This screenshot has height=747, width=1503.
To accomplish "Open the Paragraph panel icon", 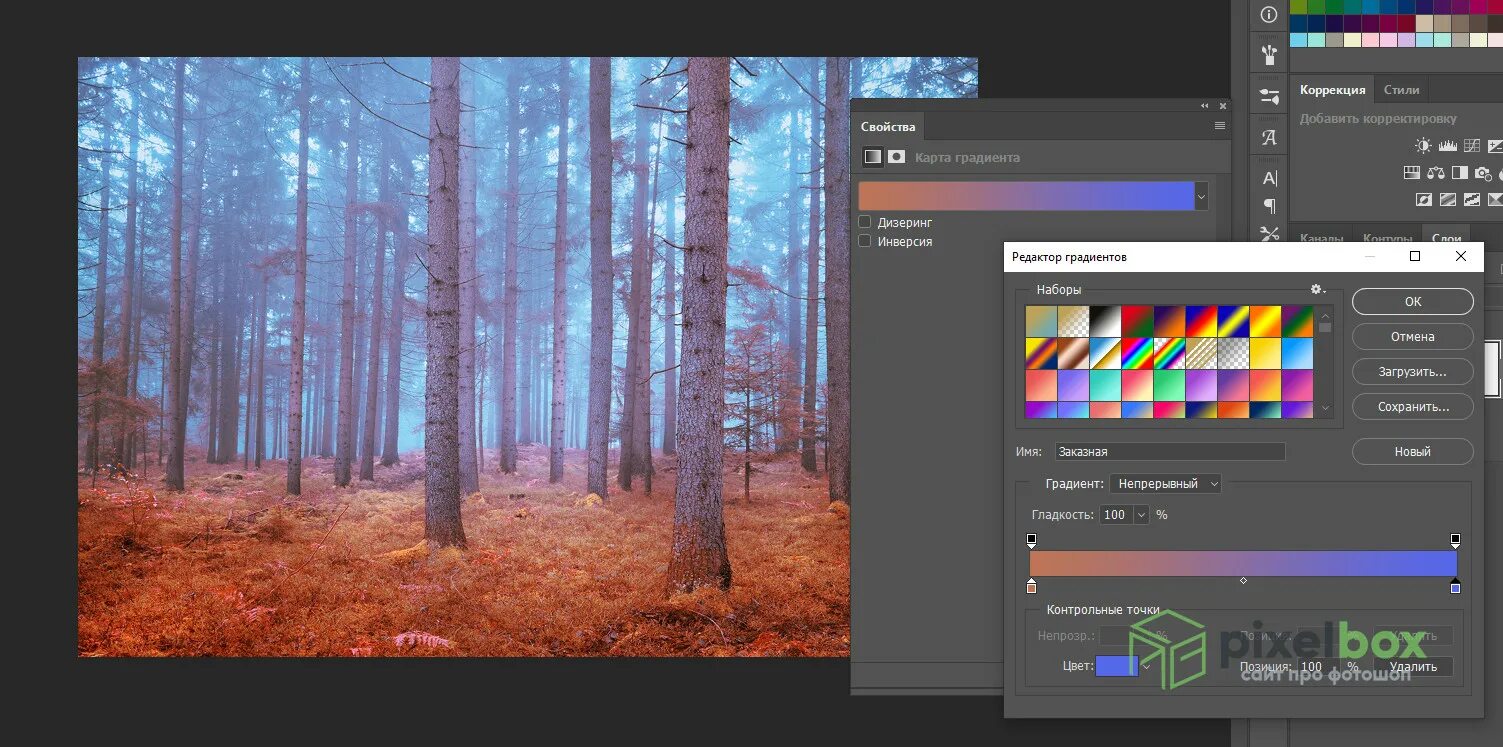I will [x=1268, y=205].
